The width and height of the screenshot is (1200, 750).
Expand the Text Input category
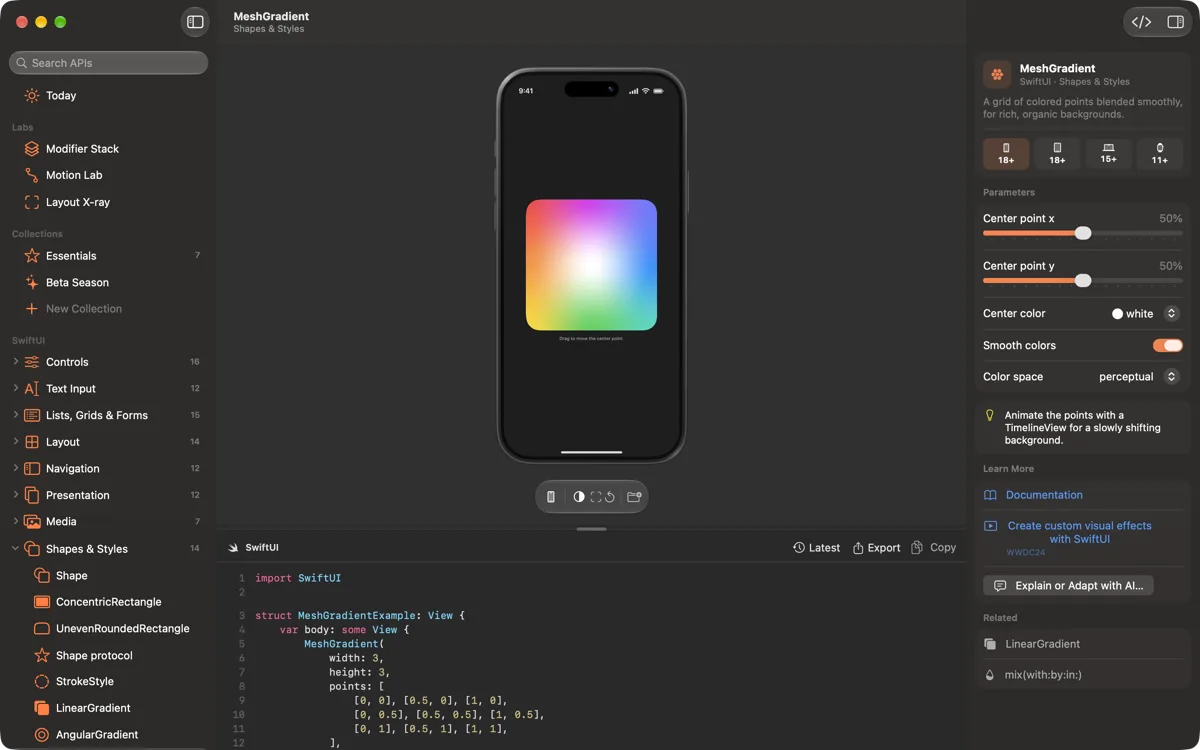tap(16, 388)
